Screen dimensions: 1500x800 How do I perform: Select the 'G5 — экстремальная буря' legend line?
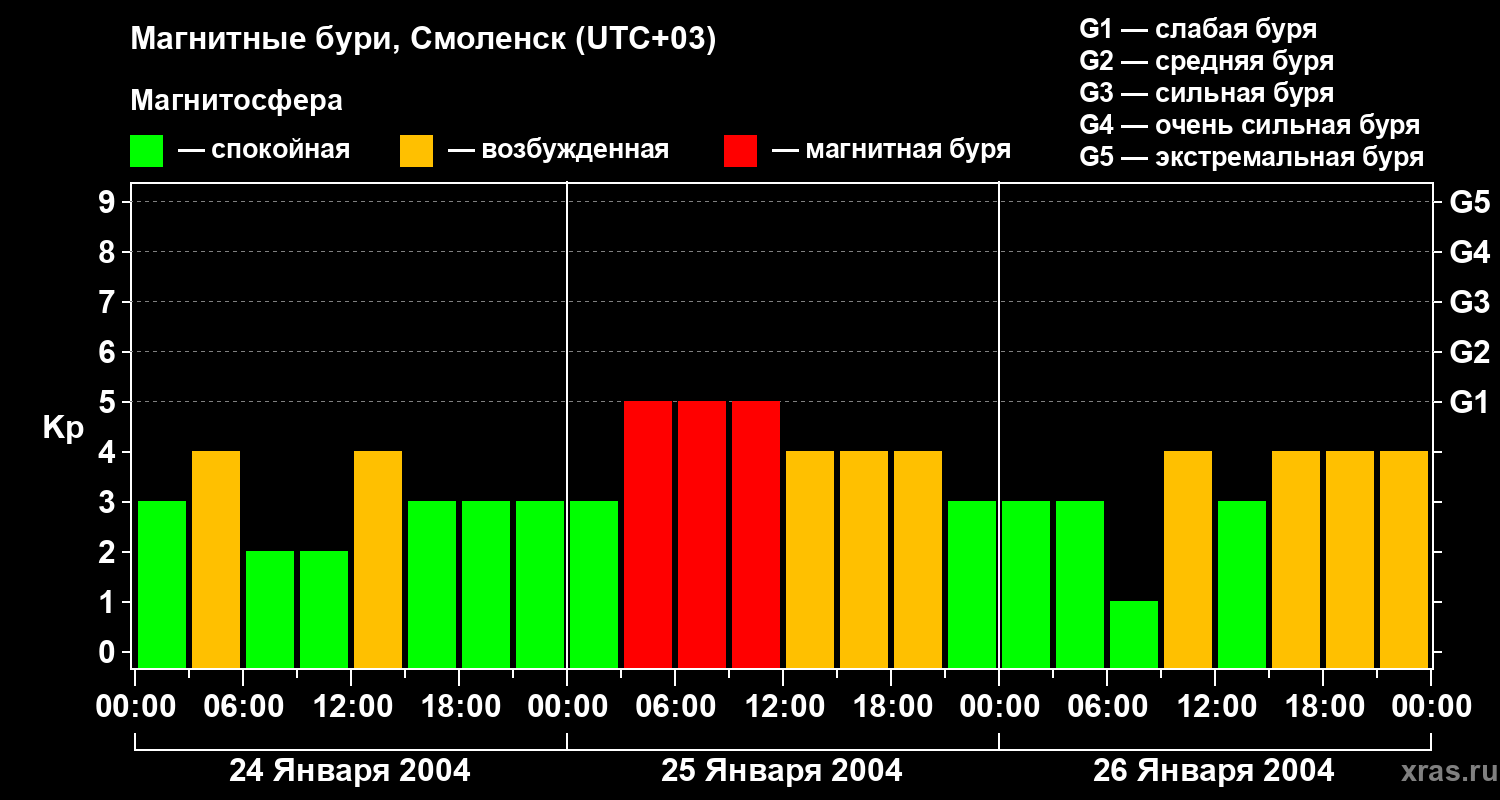point(1252,157)
